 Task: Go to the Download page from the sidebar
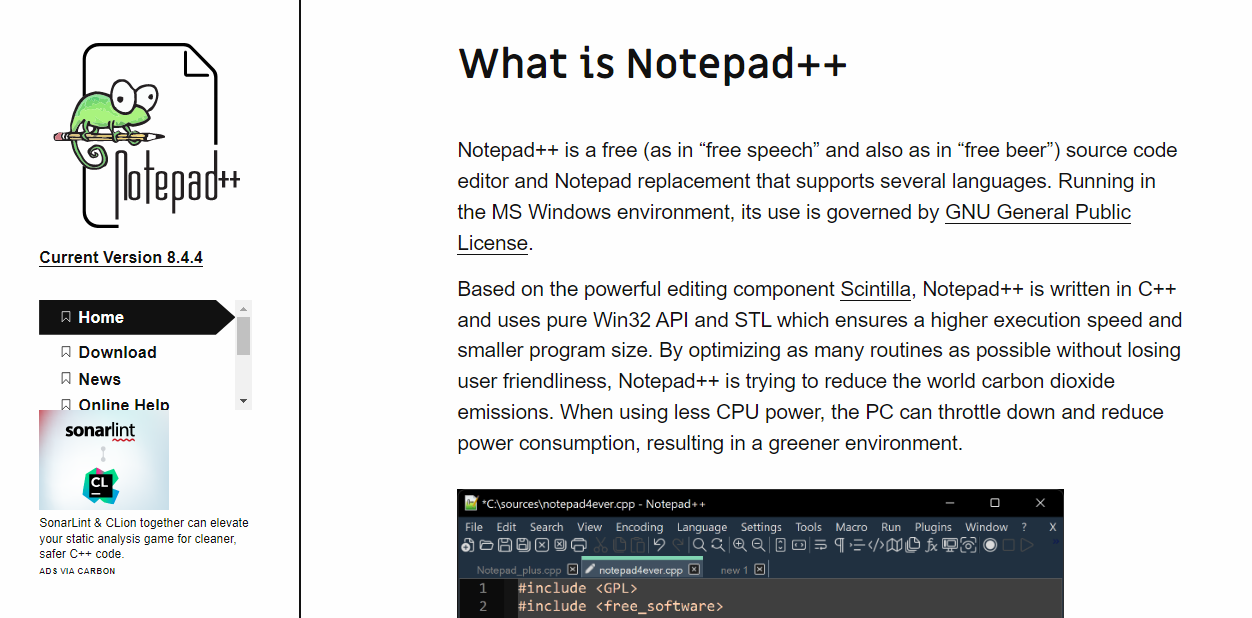[x=117, y=352]
